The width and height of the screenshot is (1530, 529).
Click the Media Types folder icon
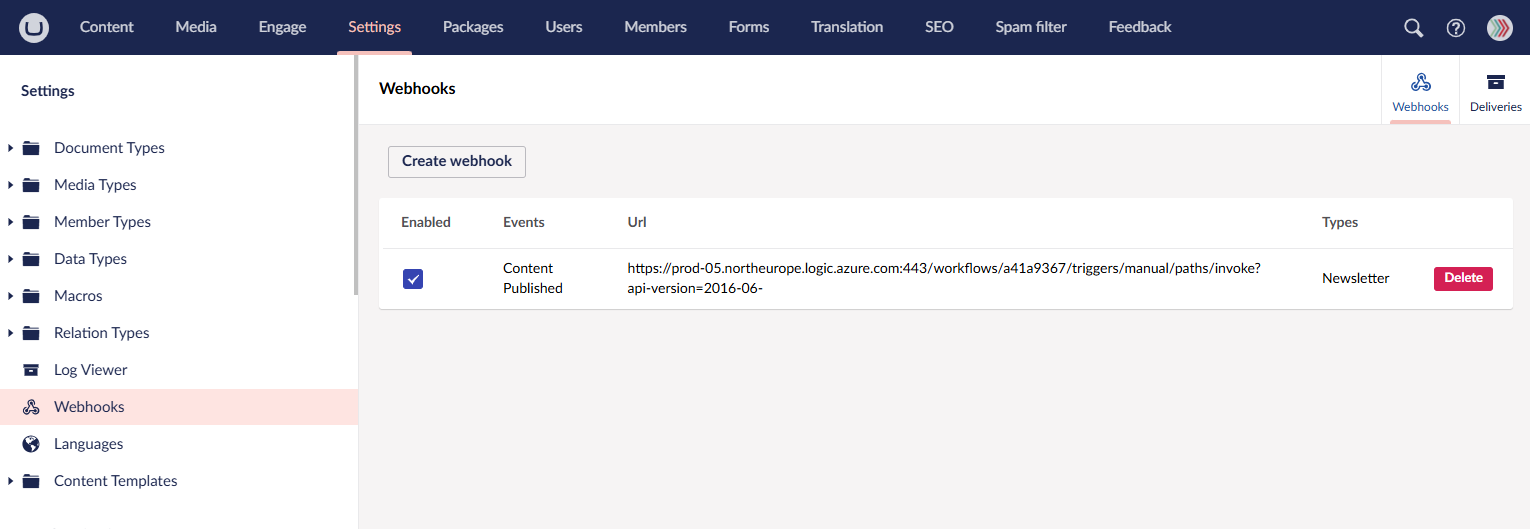coord(31,185)
